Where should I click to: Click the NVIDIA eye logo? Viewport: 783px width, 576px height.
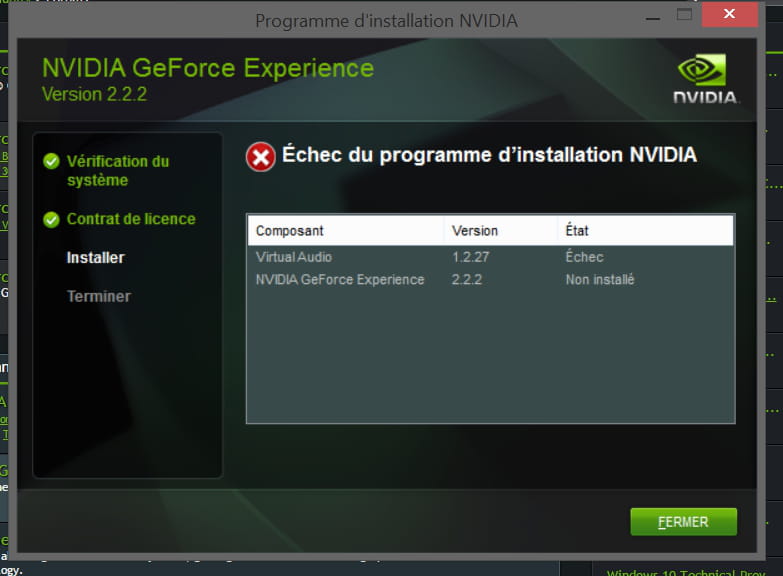pyautogui.click(x=703, y=70)
